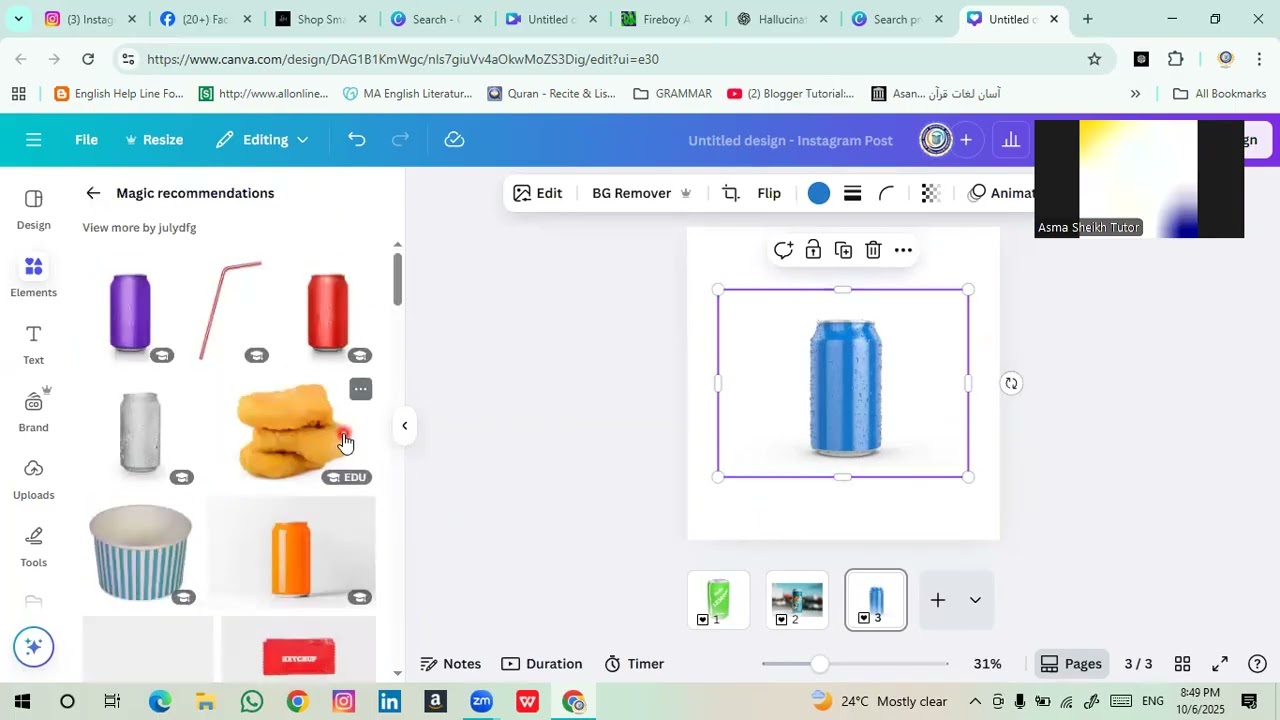Viewport: 1280px width, 720px height.
Task: Open the Duration control
Action: [541, 664]
